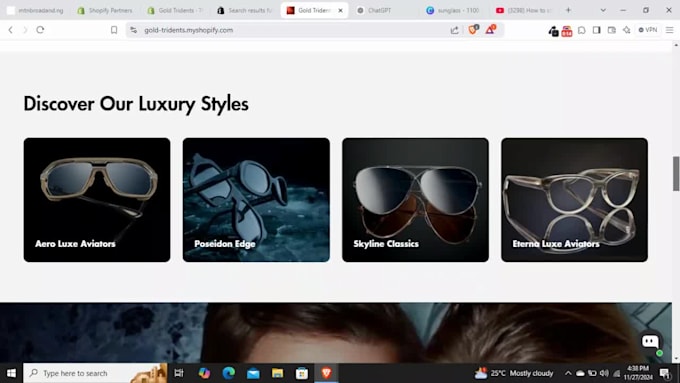The width and height of the screenshot is (680, 383).
Task: Click the browser forward arrow
Action: click(25, 30)
